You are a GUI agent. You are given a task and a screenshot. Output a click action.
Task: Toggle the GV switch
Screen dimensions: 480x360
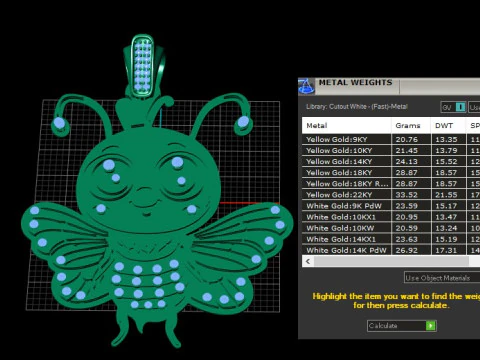453,107
